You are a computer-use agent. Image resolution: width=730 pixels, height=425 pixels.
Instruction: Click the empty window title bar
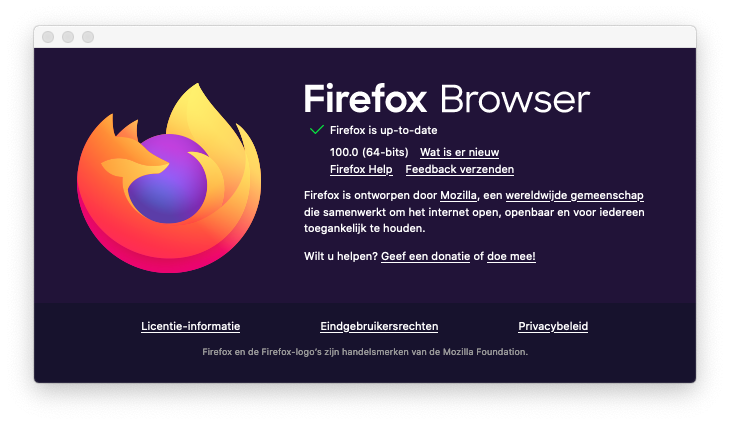tap(395, 37)
